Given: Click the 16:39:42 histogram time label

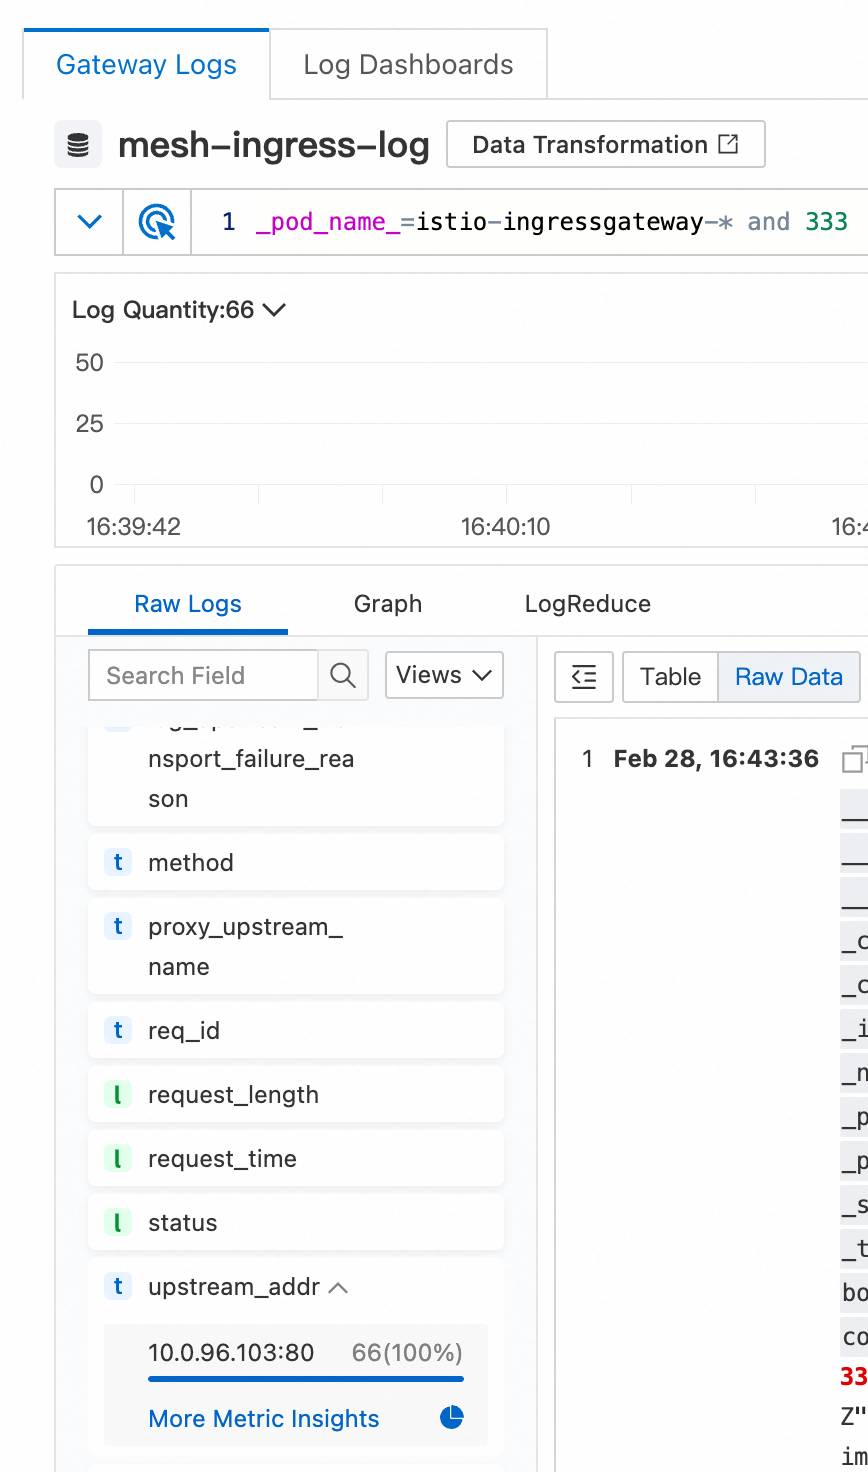Looking at the screenshot, I should (134, 527).
